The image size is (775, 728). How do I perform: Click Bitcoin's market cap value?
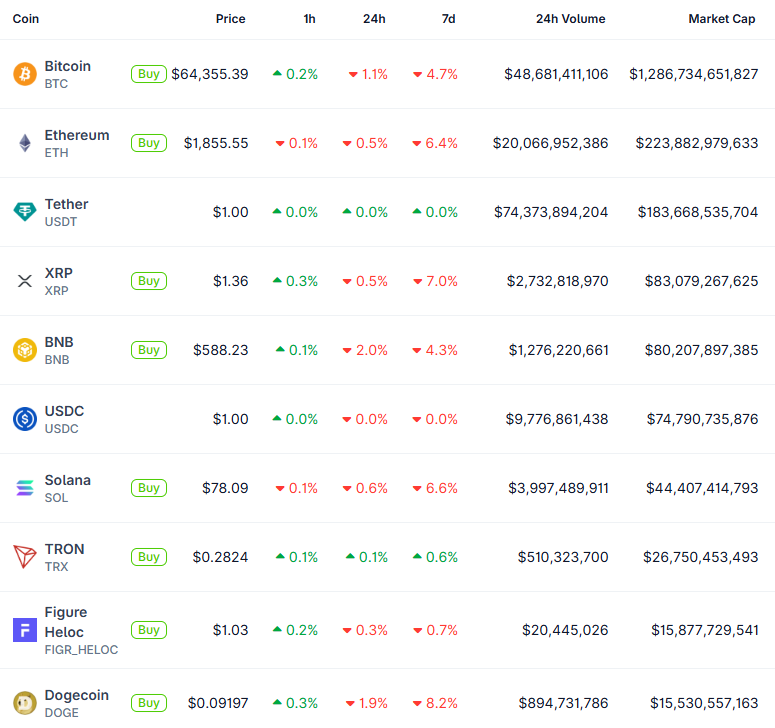click(693, 74)
